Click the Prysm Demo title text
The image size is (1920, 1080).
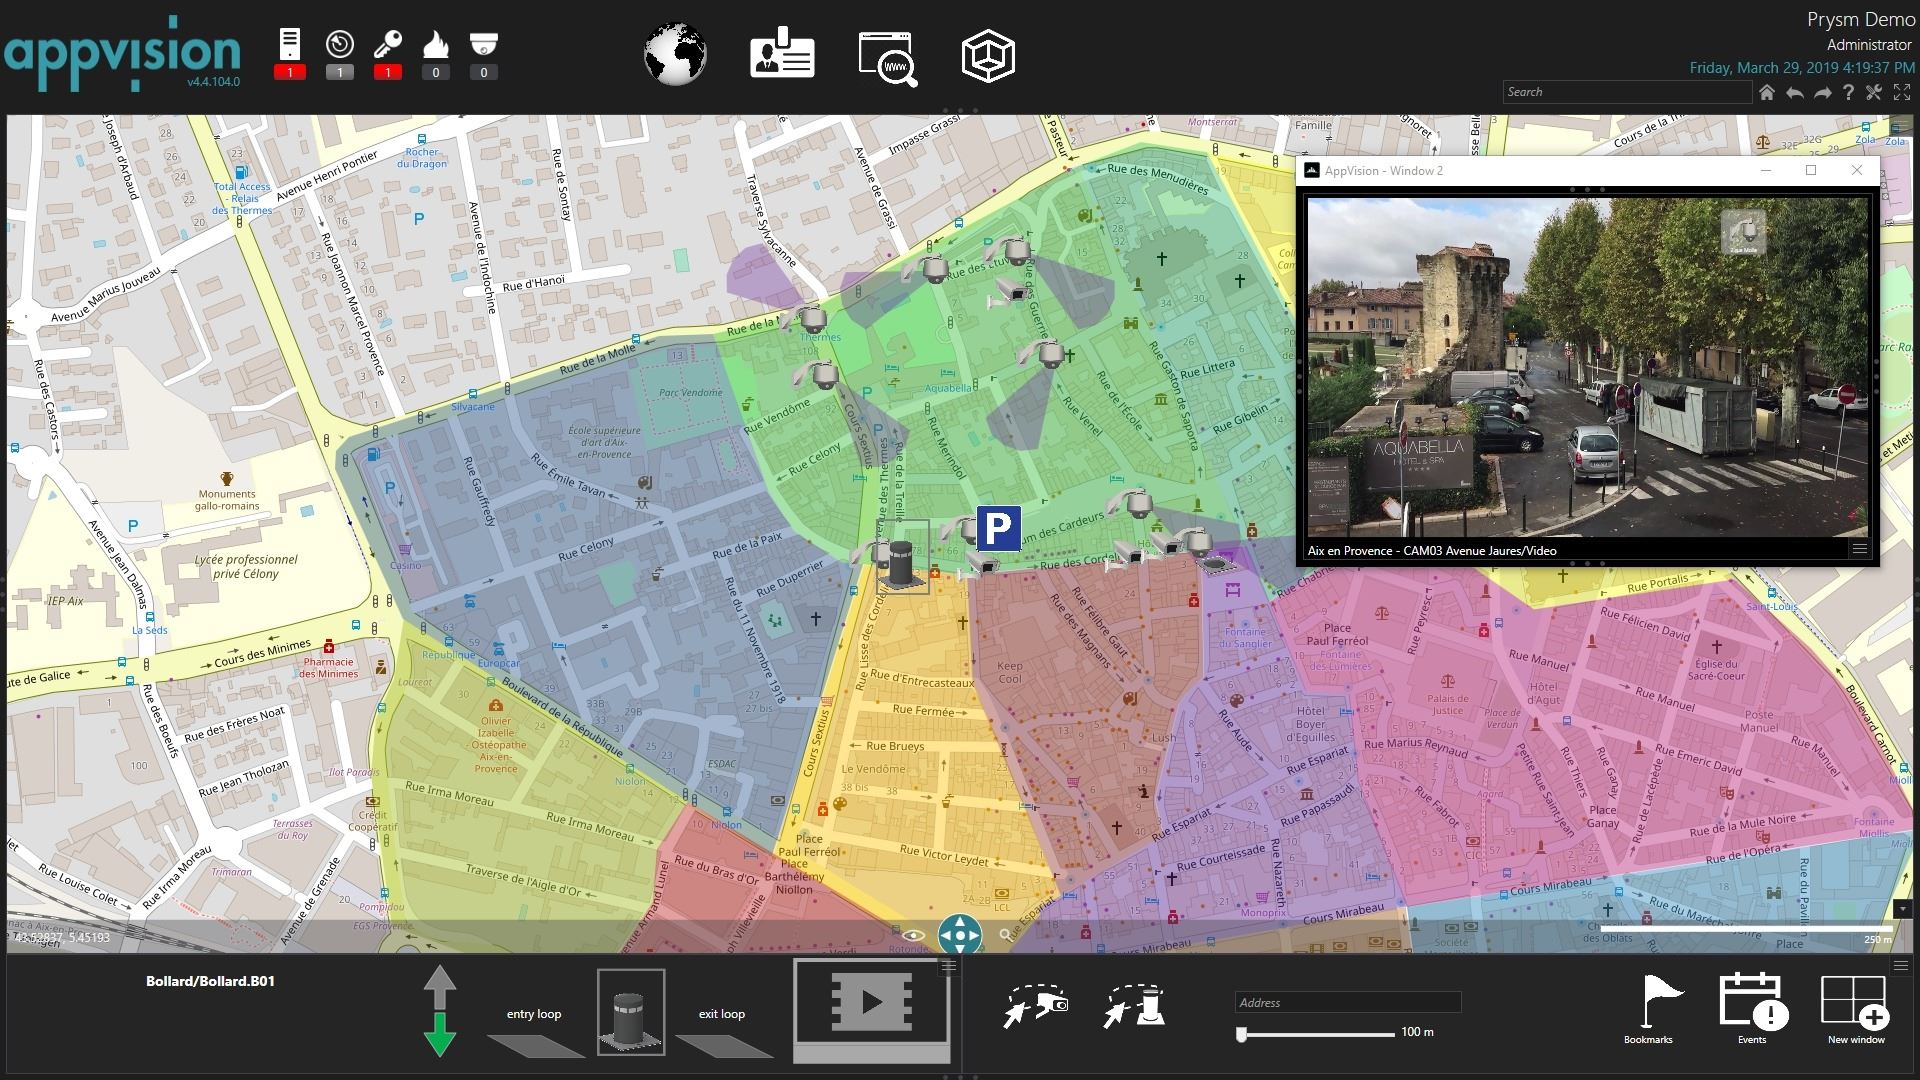(1861, 20)
